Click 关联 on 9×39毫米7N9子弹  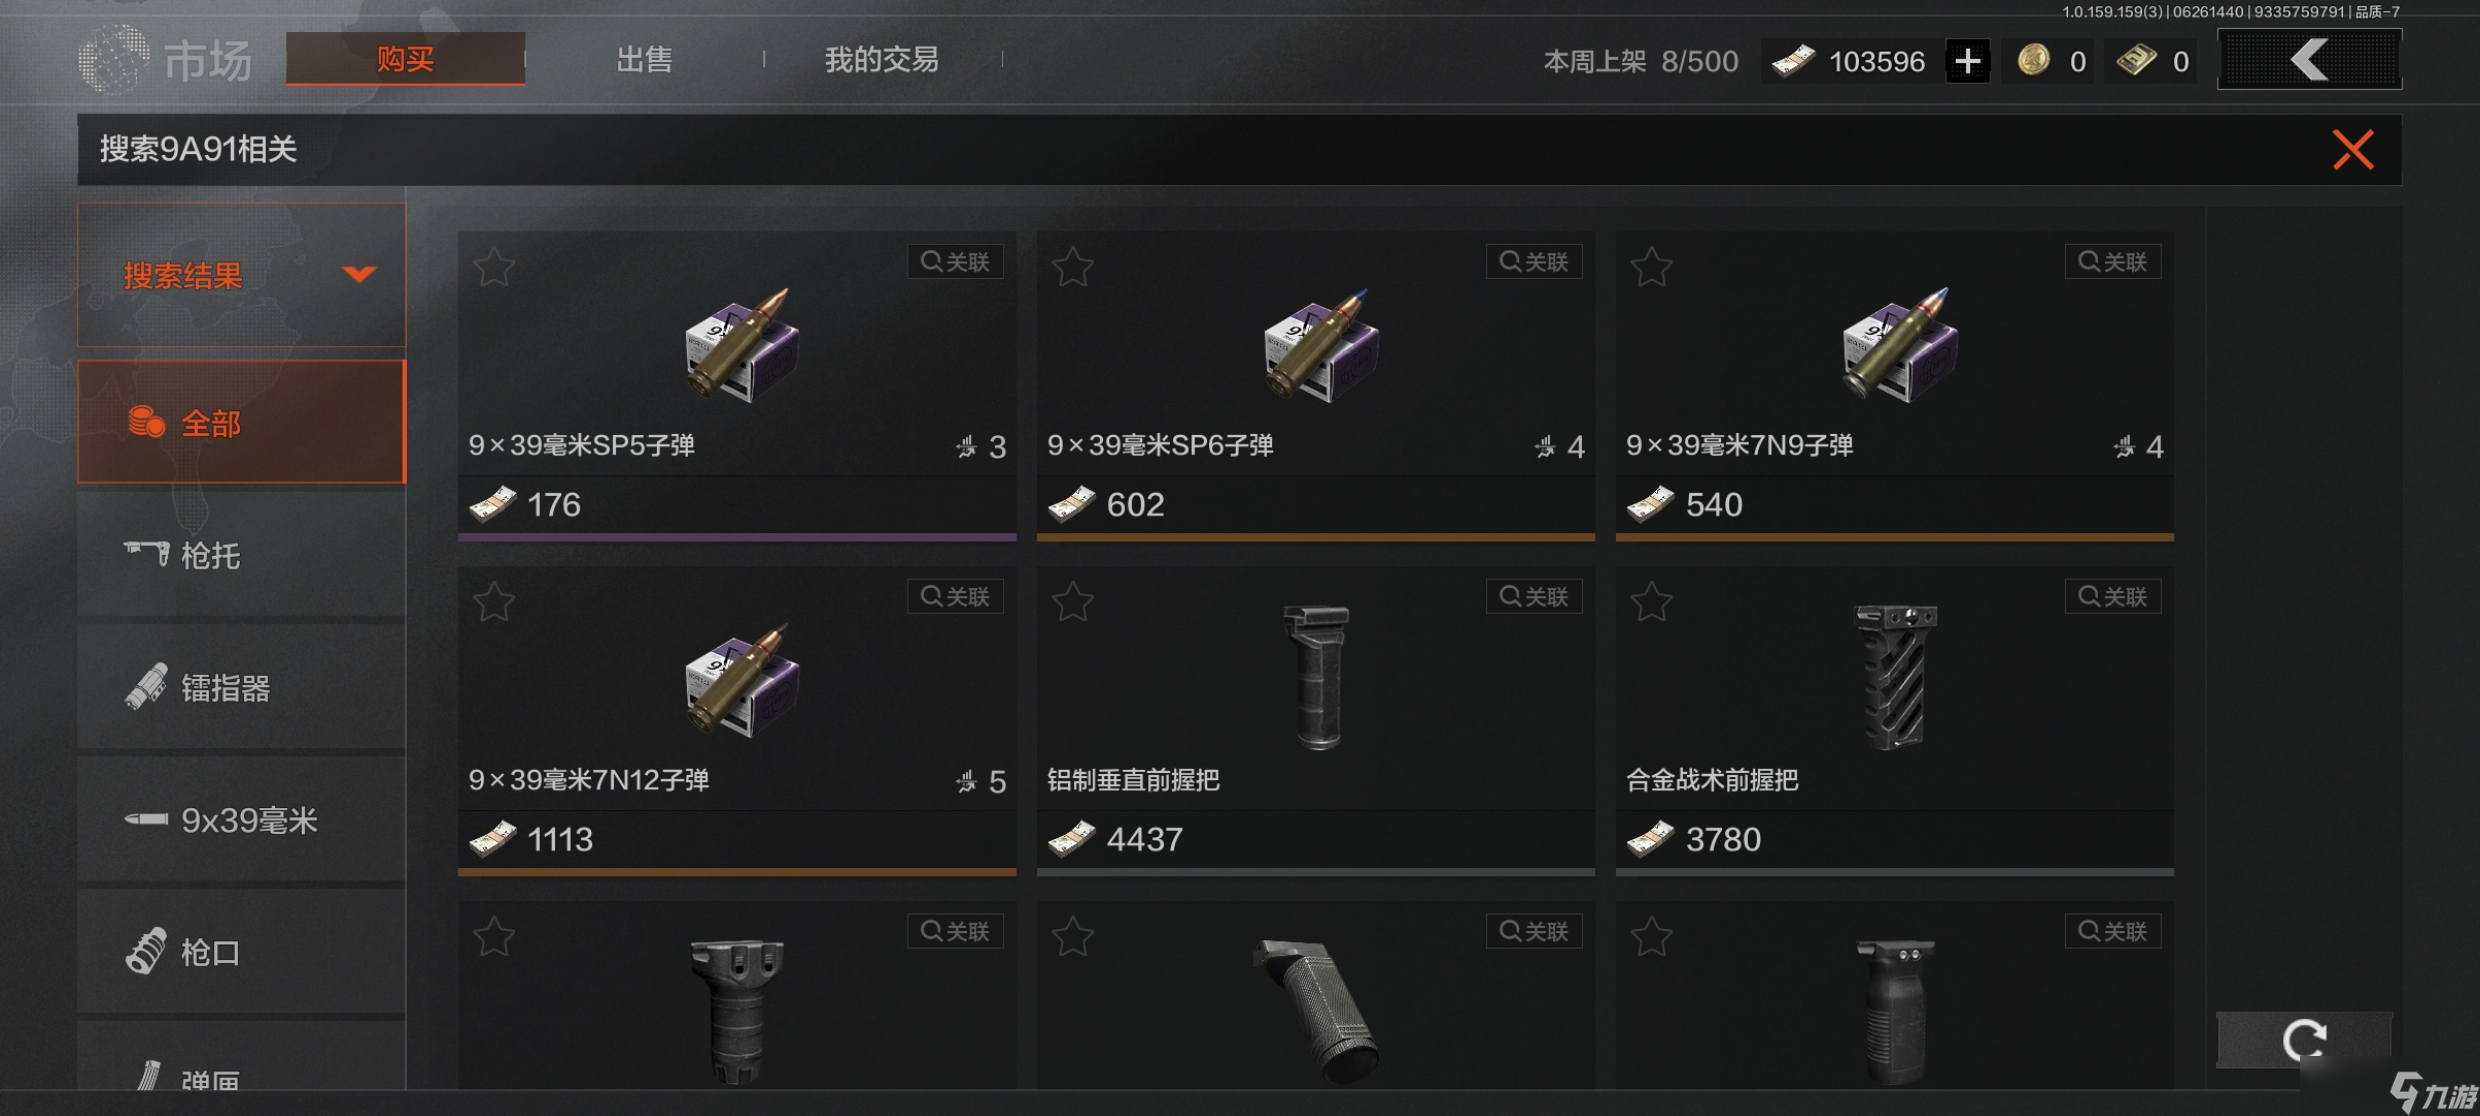pos(2113,262)
